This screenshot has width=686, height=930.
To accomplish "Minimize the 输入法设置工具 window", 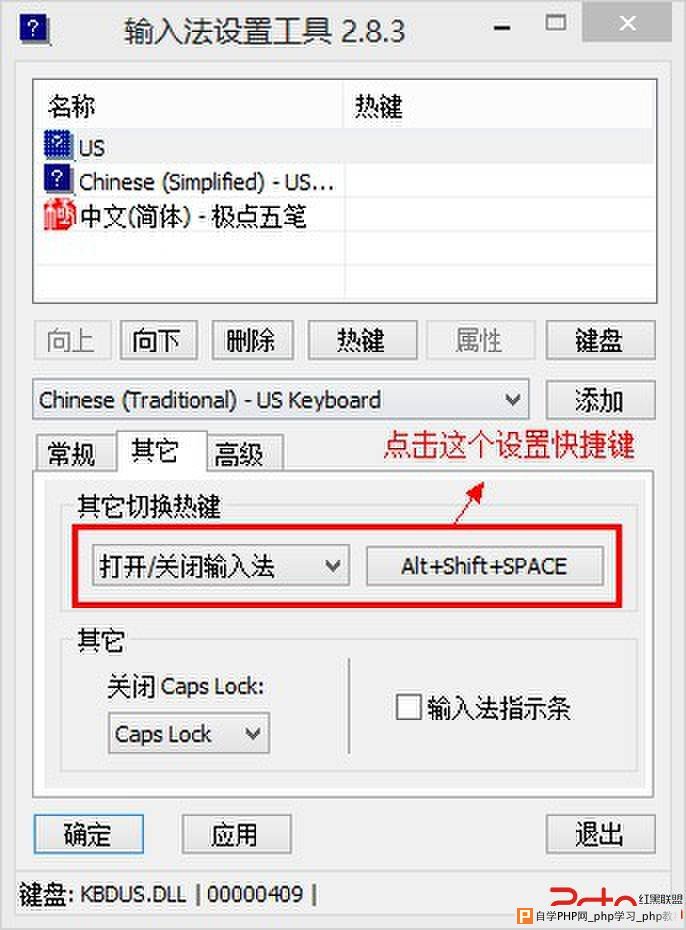I will [502, 27].
